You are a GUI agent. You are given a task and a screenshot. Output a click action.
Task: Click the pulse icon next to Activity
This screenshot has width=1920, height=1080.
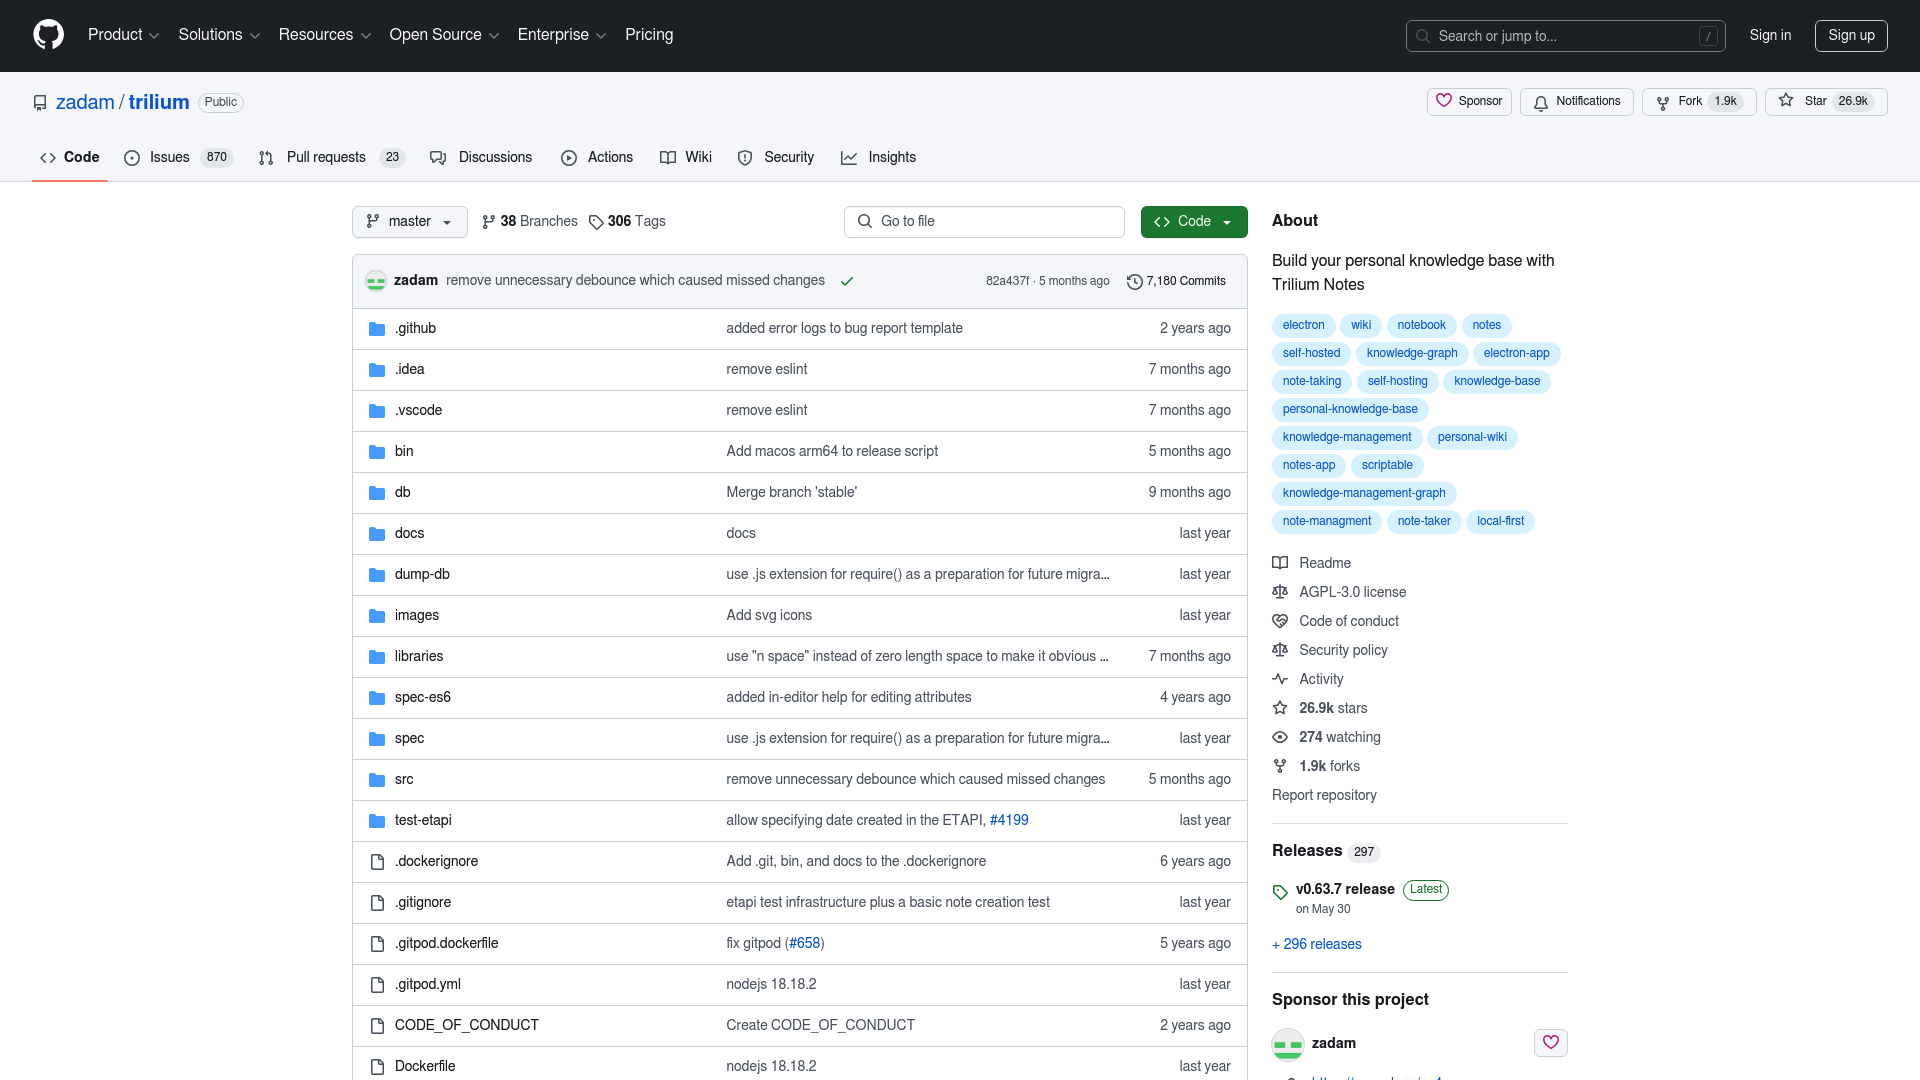pyautogui.click(x=1280, y=679)
